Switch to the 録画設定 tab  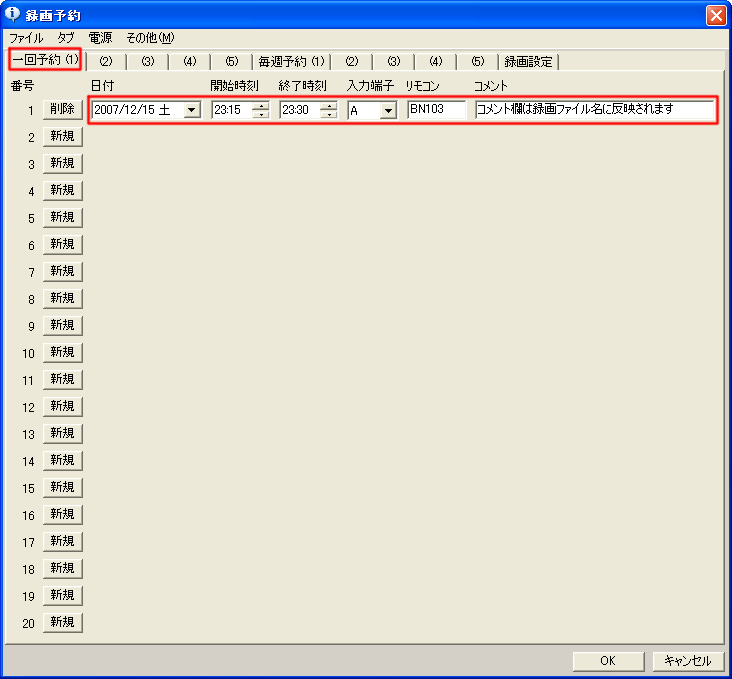[529, 62]
